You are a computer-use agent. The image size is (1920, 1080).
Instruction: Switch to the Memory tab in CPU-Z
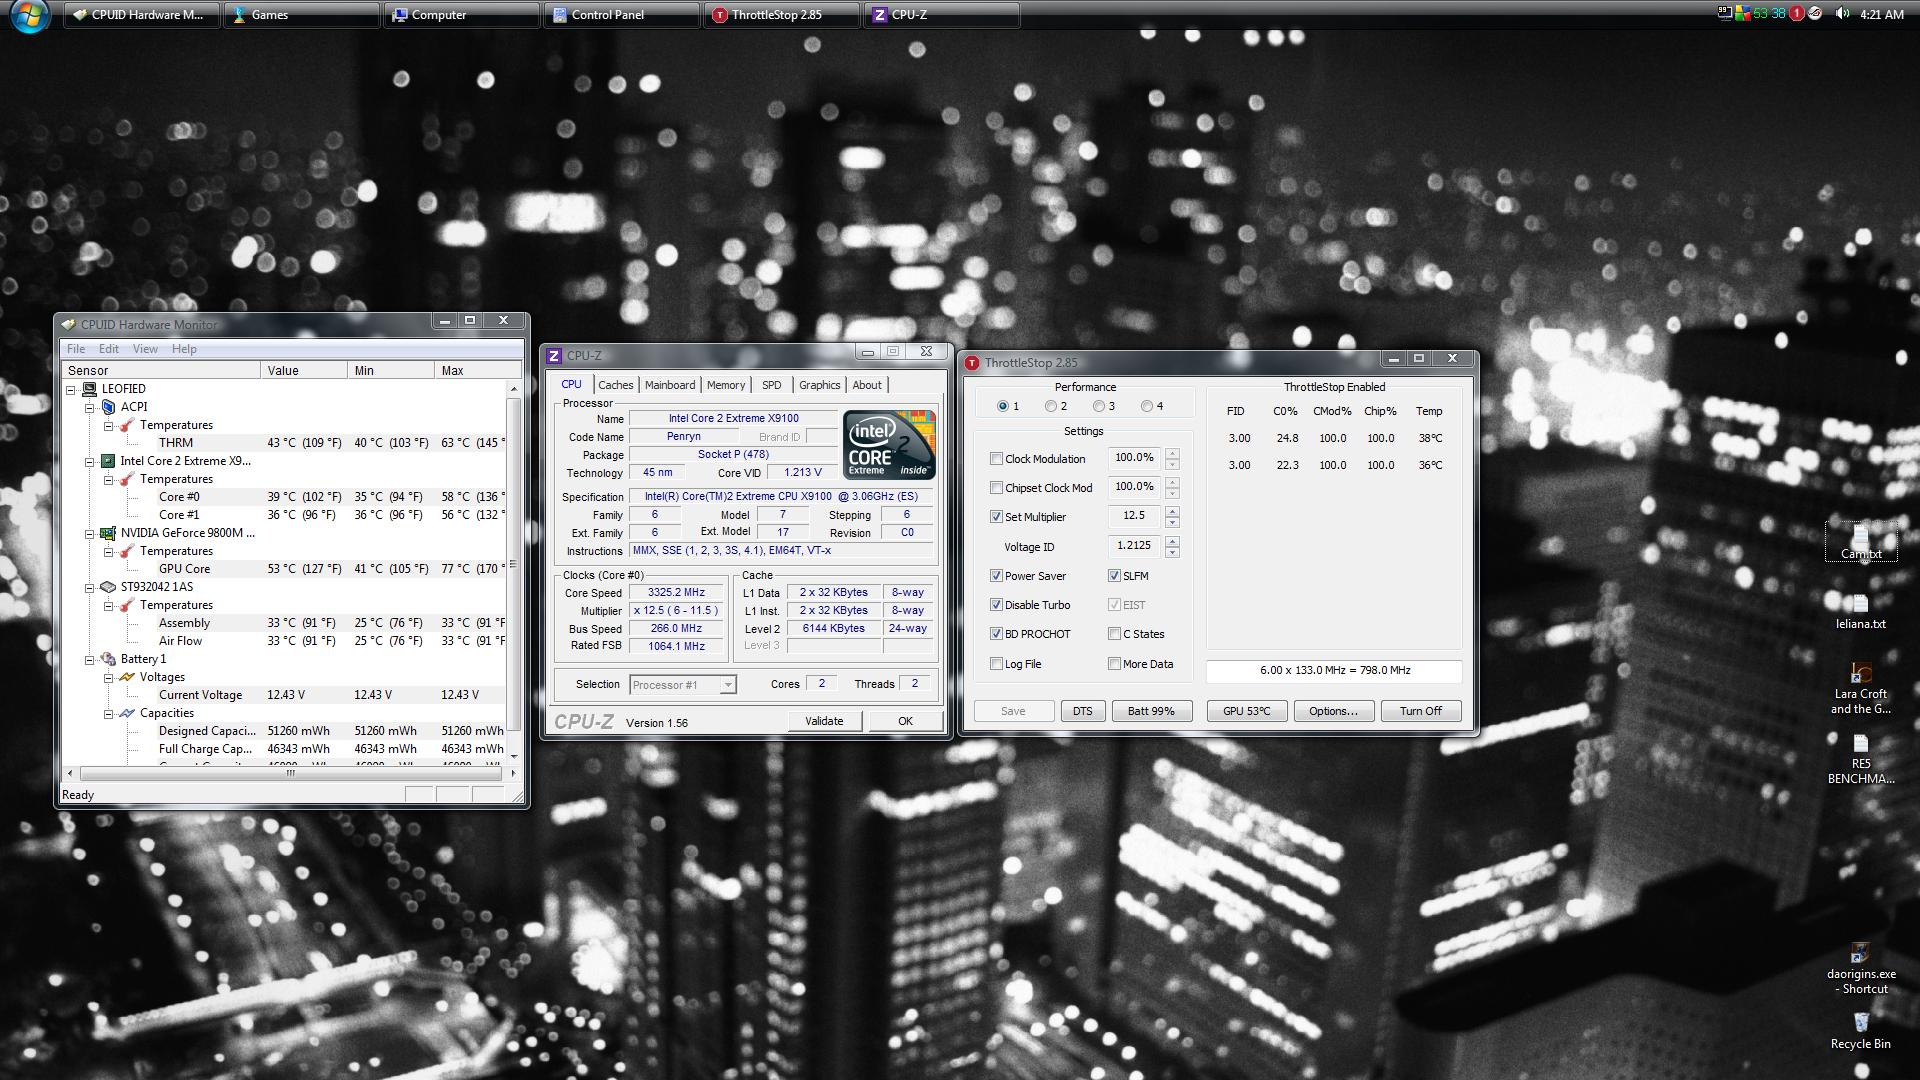click(726, 385)
